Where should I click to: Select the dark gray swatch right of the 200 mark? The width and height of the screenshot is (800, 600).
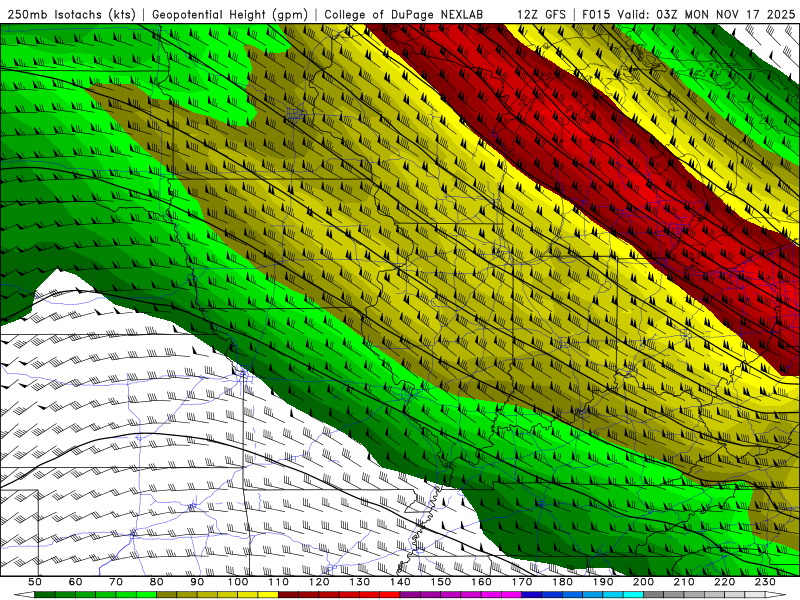tap(654, 594)
